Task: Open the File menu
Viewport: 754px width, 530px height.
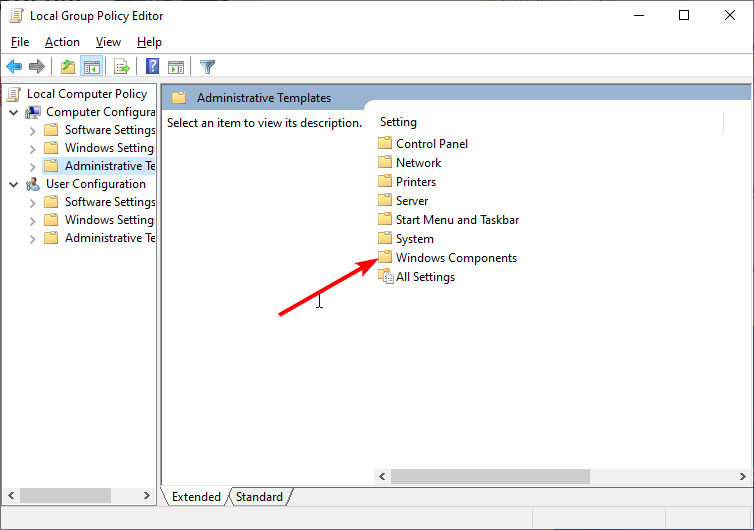Action: (x=20, y=42)
